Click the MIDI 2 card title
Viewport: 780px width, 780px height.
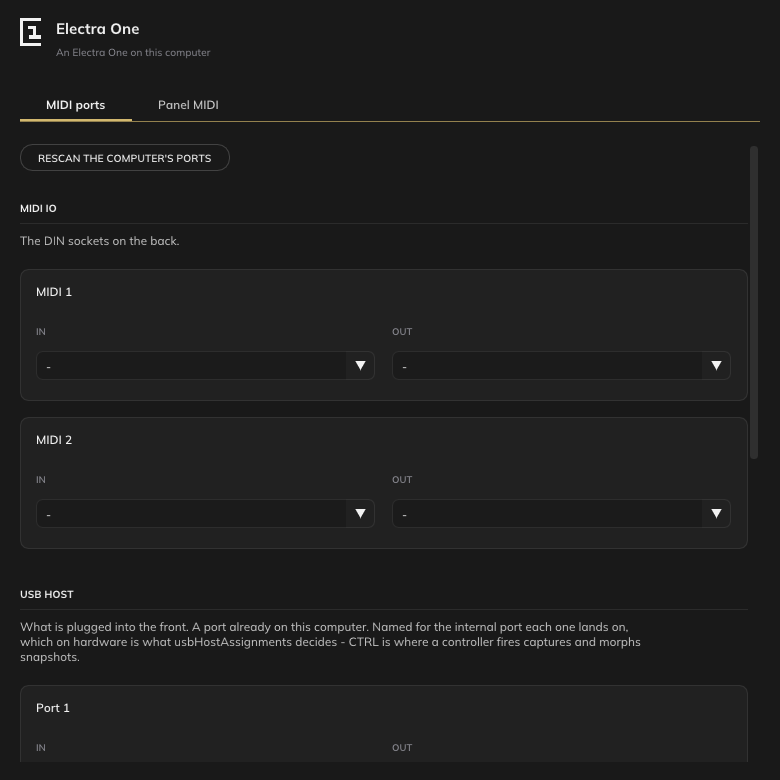coord(54,440)
